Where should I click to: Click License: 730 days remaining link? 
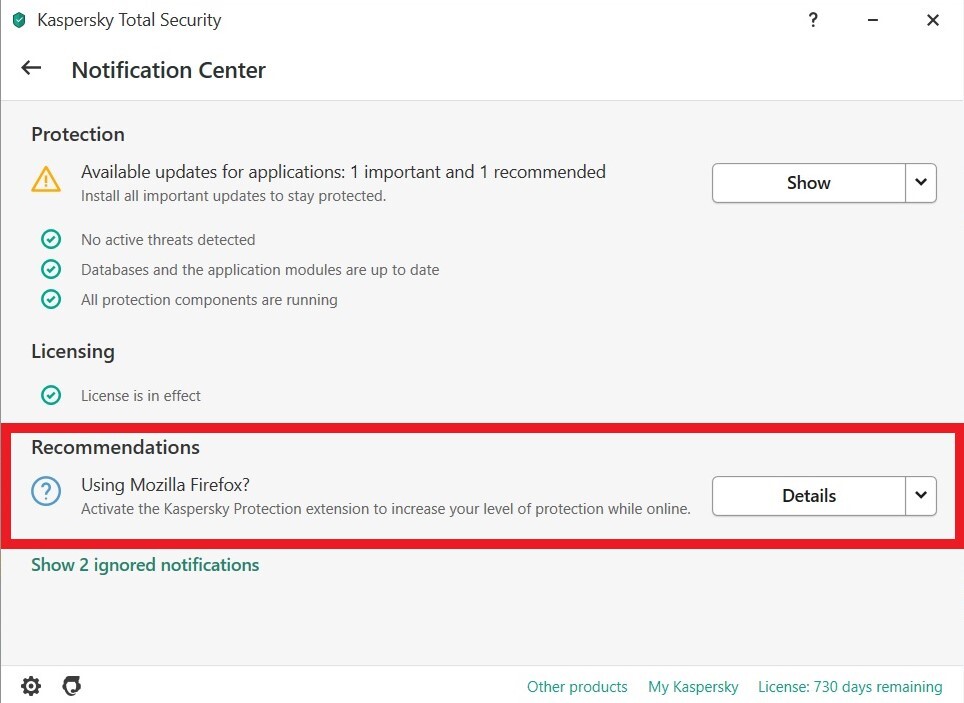(850, 686)
